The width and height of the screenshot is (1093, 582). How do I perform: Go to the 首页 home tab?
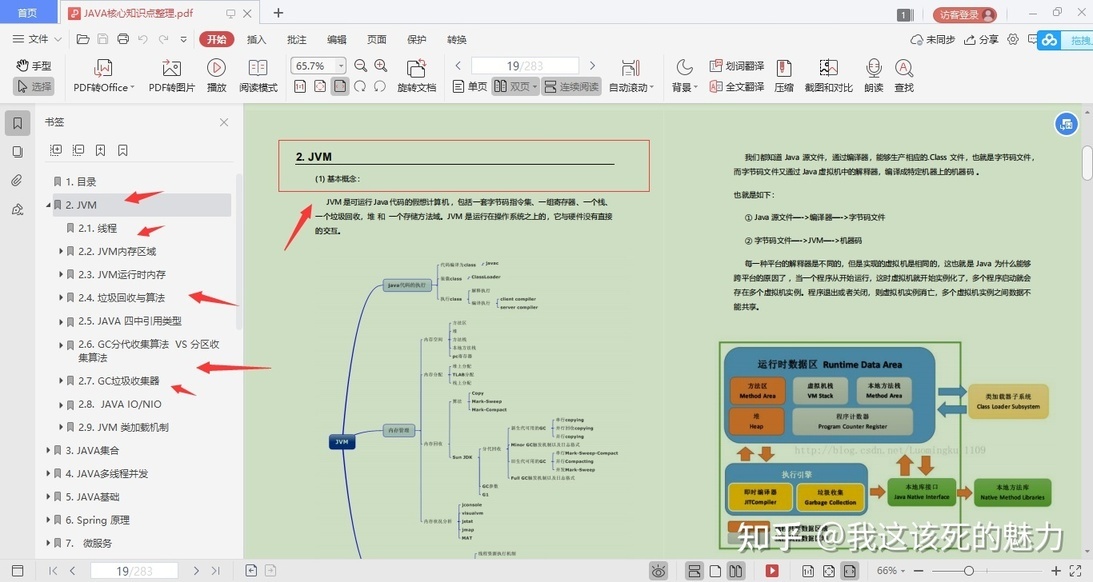27,13
